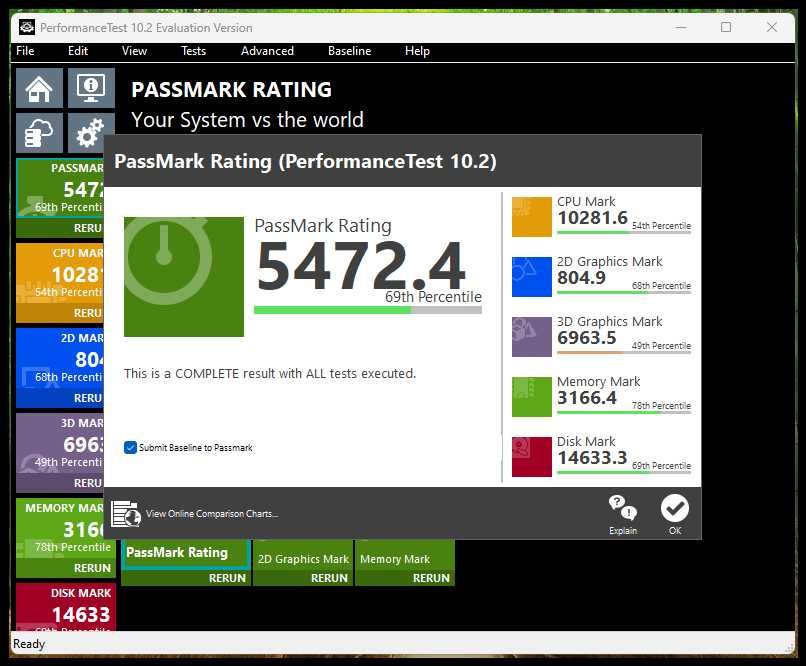The width and height of the screenshot is (806, 666).
Task: Click the purple 3D Graphics Mark icon
Action: coord(532,337)
